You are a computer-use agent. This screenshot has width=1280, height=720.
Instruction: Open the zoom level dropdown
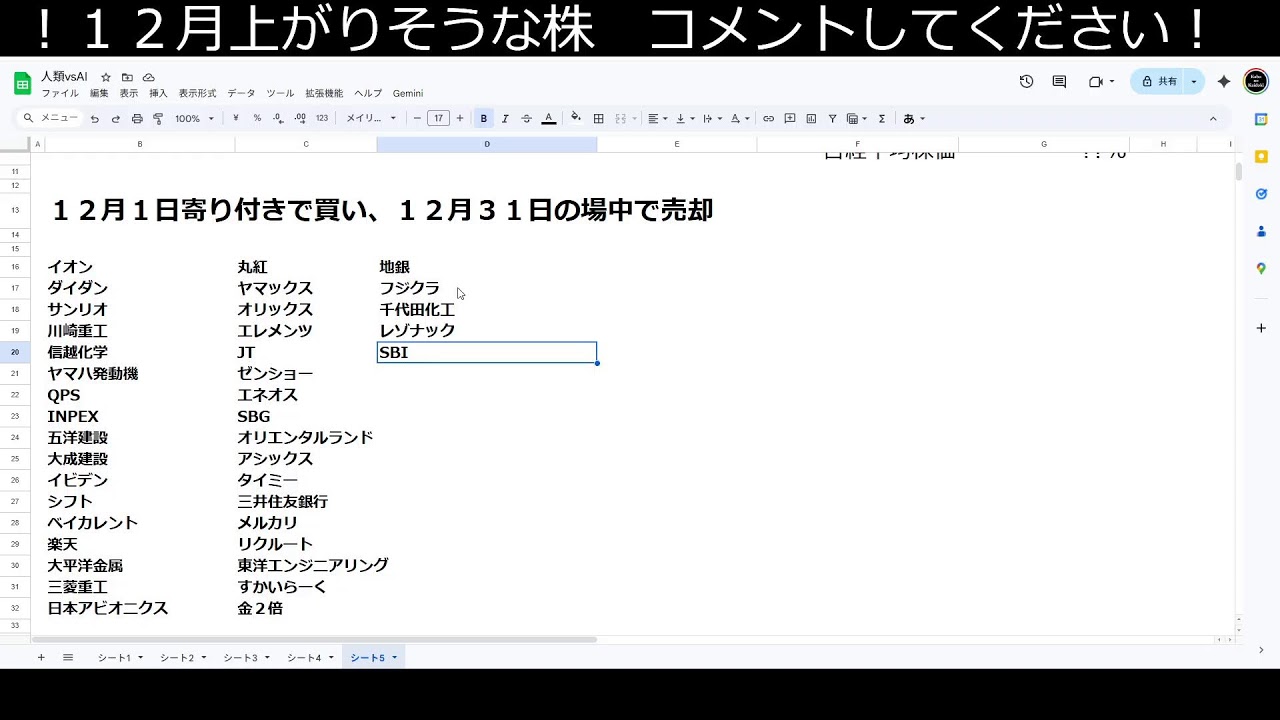pyautogui.click(x=195, y=118)
